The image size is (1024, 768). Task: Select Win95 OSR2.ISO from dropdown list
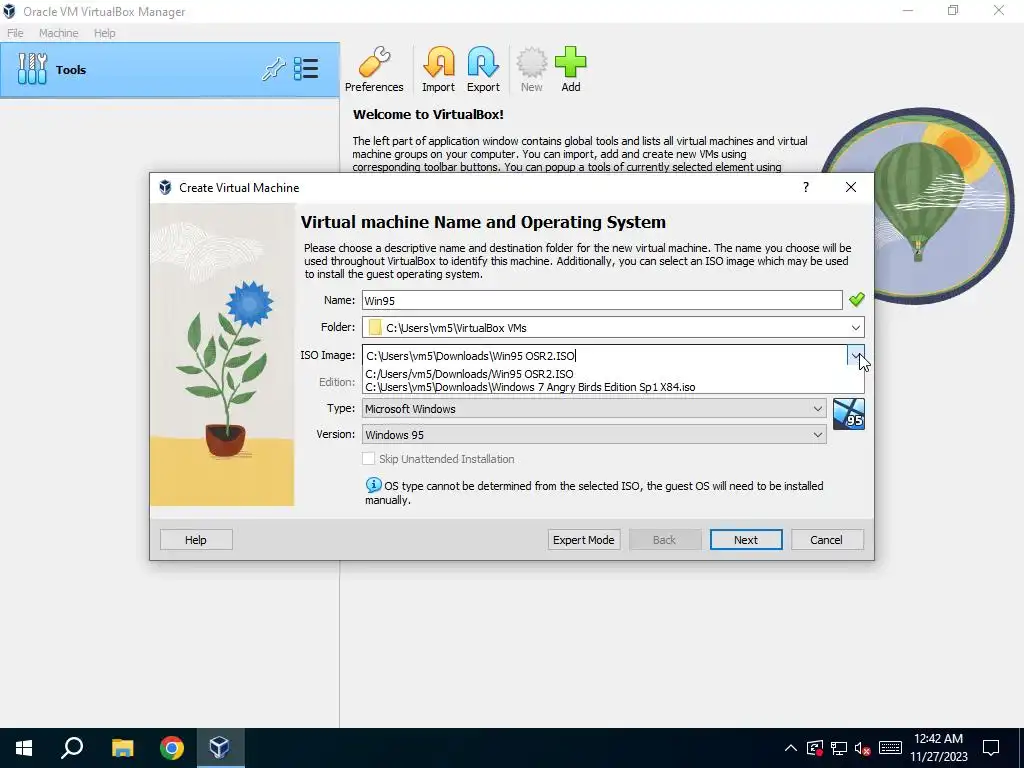point(470,374)
